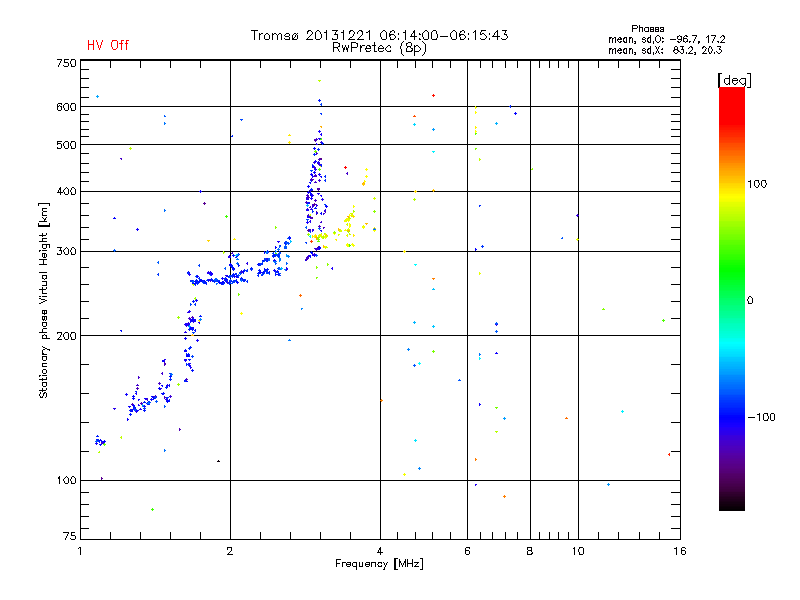This screenshot has height=600, width=800.
Task: Select the 'mean, sd,X: 83.2, 20.3' line
Action: pyautogui.click(x=665, y=50)
